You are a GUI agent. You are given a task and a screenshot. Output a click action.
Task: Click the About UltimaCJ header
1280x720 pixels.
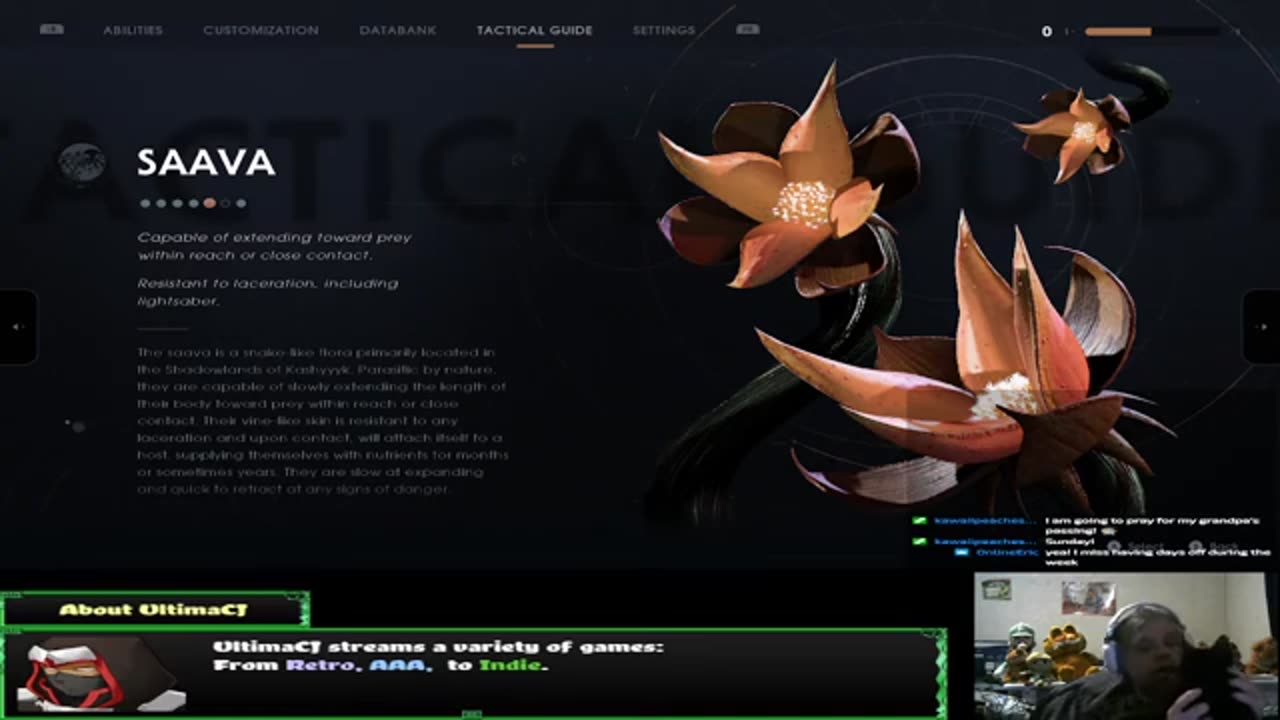click(153, 609)
